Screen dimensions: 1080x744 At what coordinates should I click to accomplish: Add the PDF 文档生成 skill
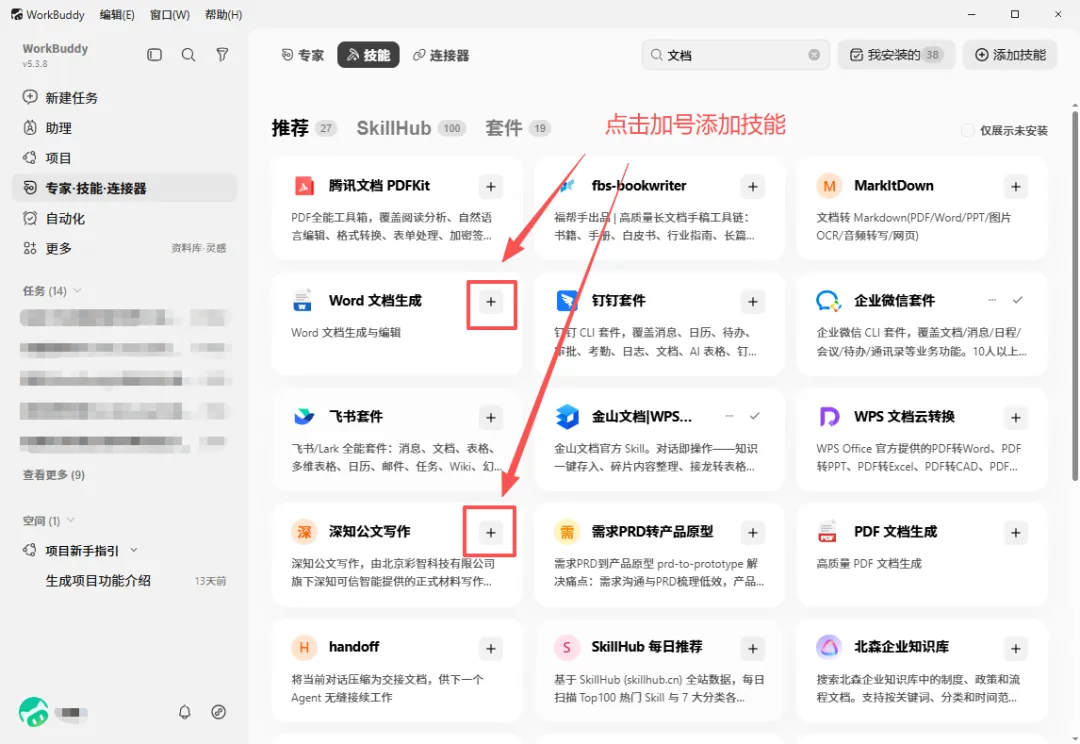pyautogui.click(x=1015, y=533)
